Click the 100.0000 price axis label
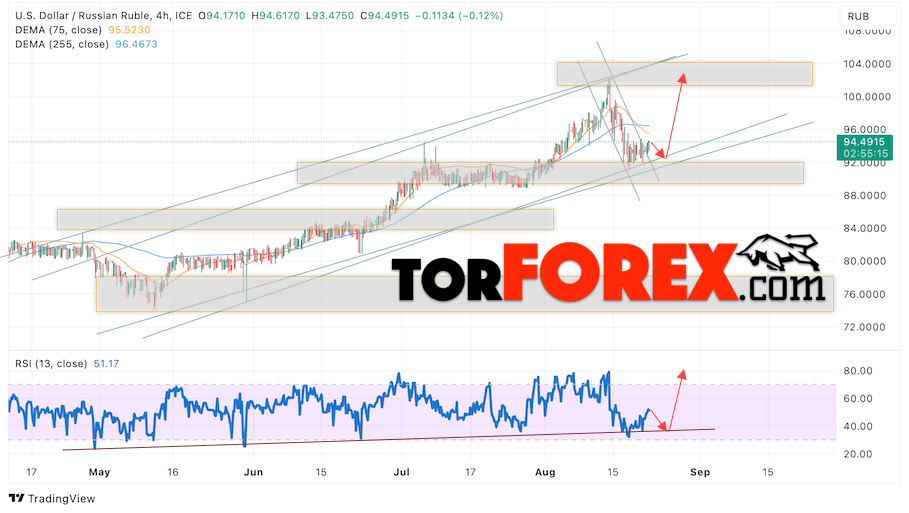The width and height of the screenshot is (909, 513). [867, 97]
